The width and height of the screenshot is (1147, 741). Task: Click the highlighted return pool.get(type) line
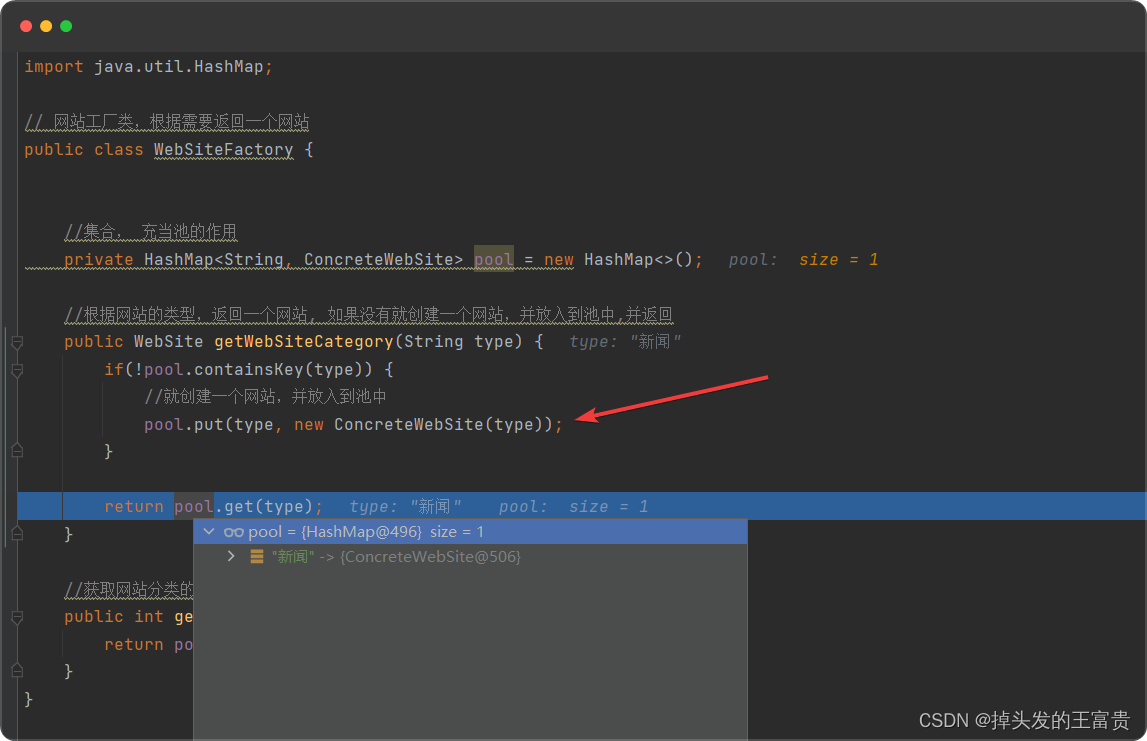582,506
